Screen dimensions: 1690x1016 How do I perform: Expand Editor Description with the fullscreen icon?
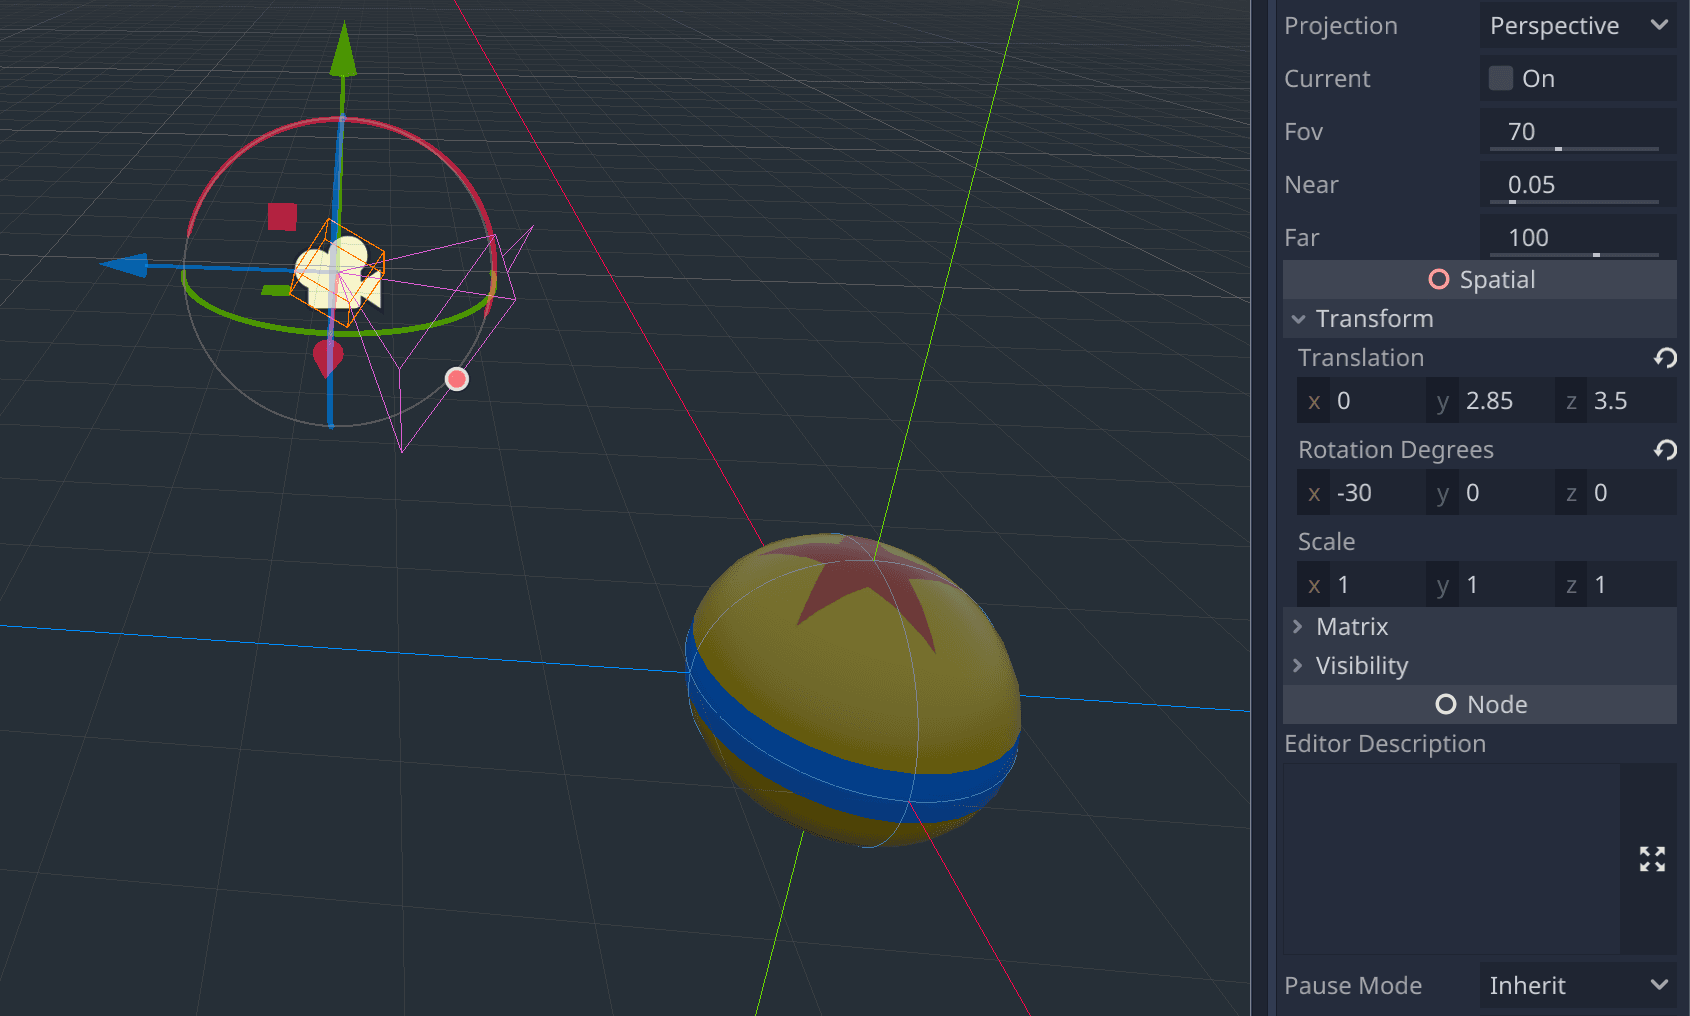tap(1652, 859)
